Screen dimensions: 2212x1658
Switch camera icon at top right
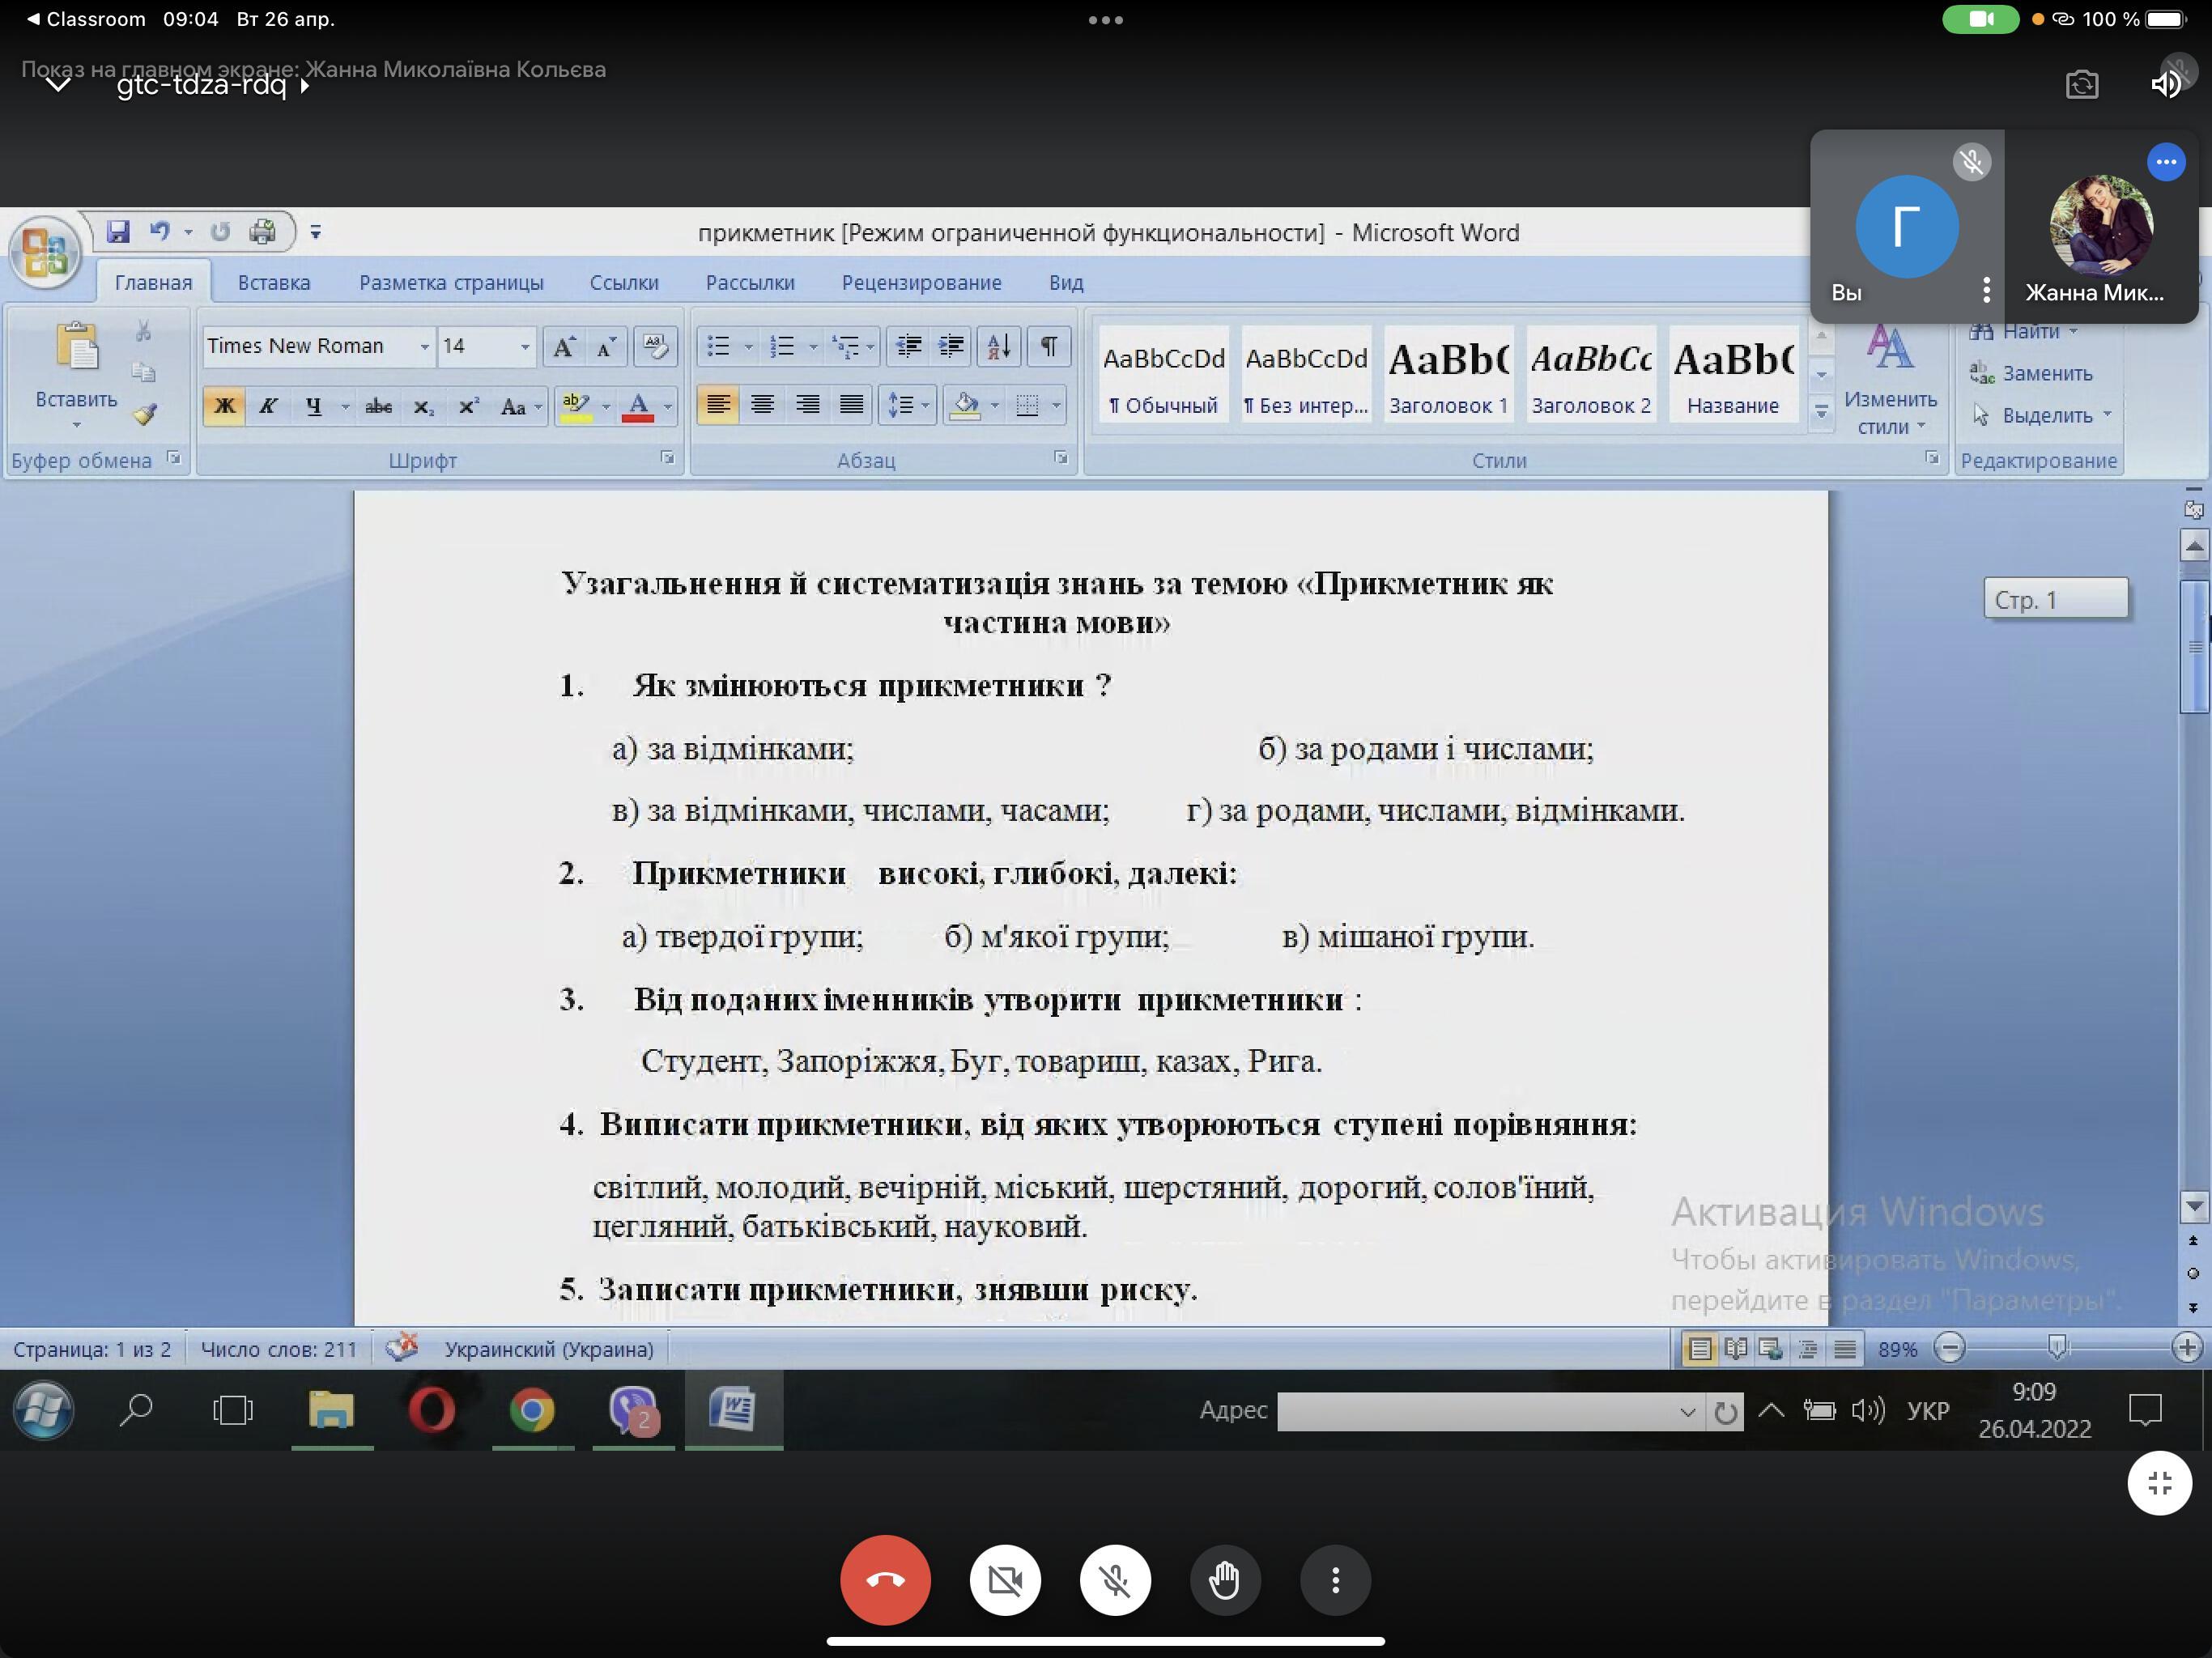2082,84
